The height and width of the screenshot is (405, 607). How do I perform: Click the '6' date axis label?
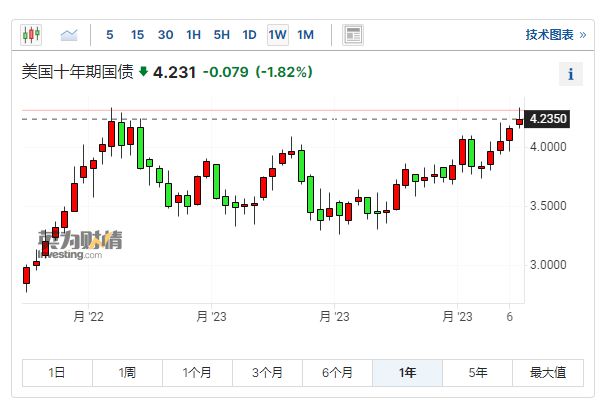509,317
